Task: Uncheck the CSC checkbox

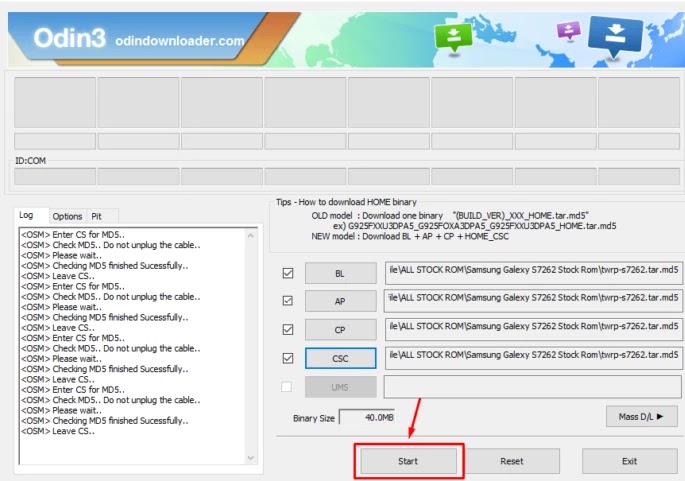Action: (x=288, y=358)
